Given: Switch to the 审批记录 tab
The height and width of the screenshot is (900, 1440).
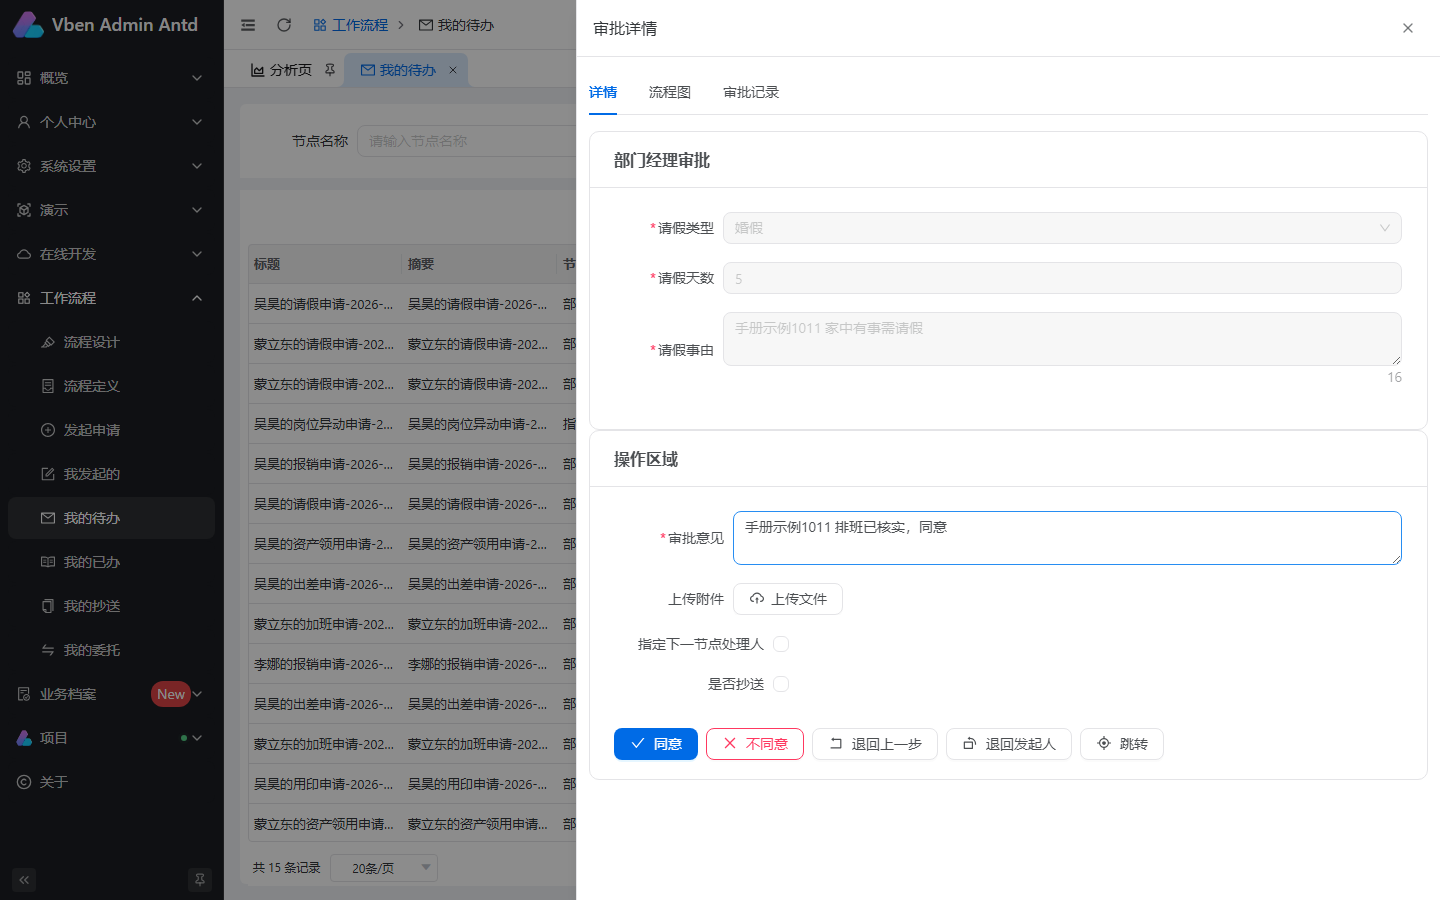Looking at the screenshot, I should tap(751, 92).
